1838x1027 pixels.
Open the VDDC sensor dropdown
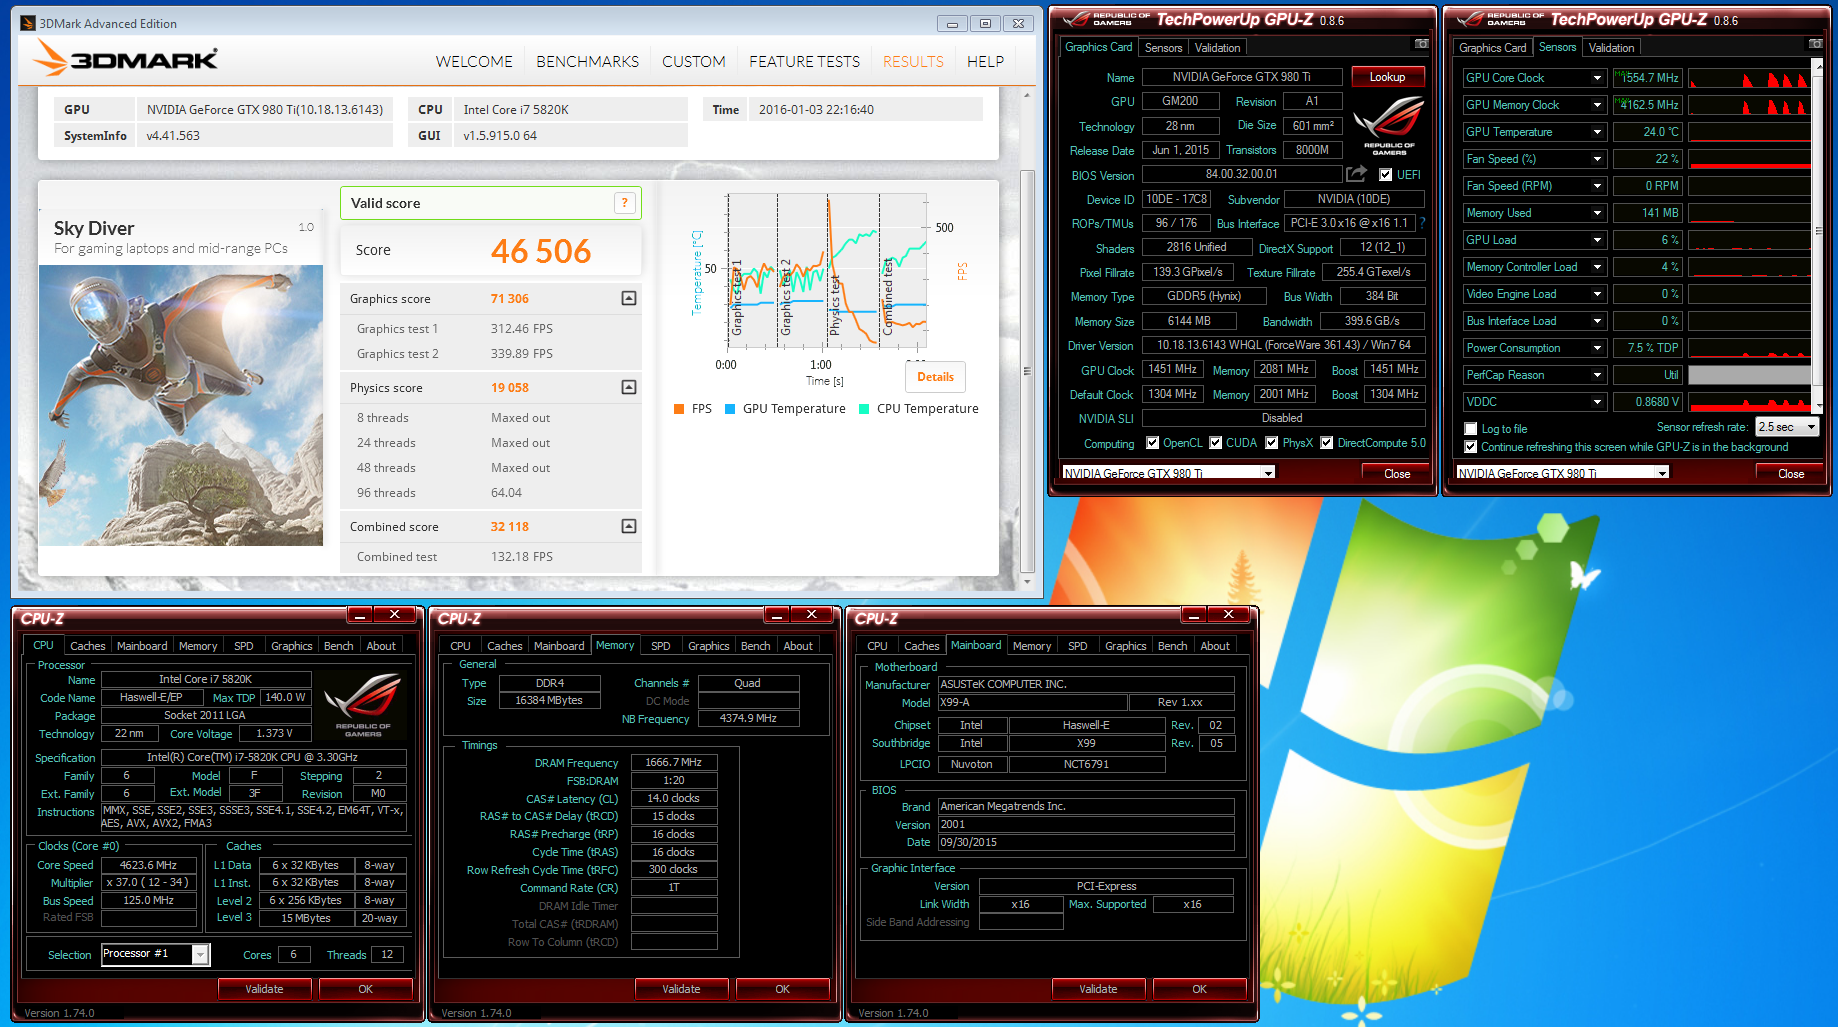(x=1598, y=402)
